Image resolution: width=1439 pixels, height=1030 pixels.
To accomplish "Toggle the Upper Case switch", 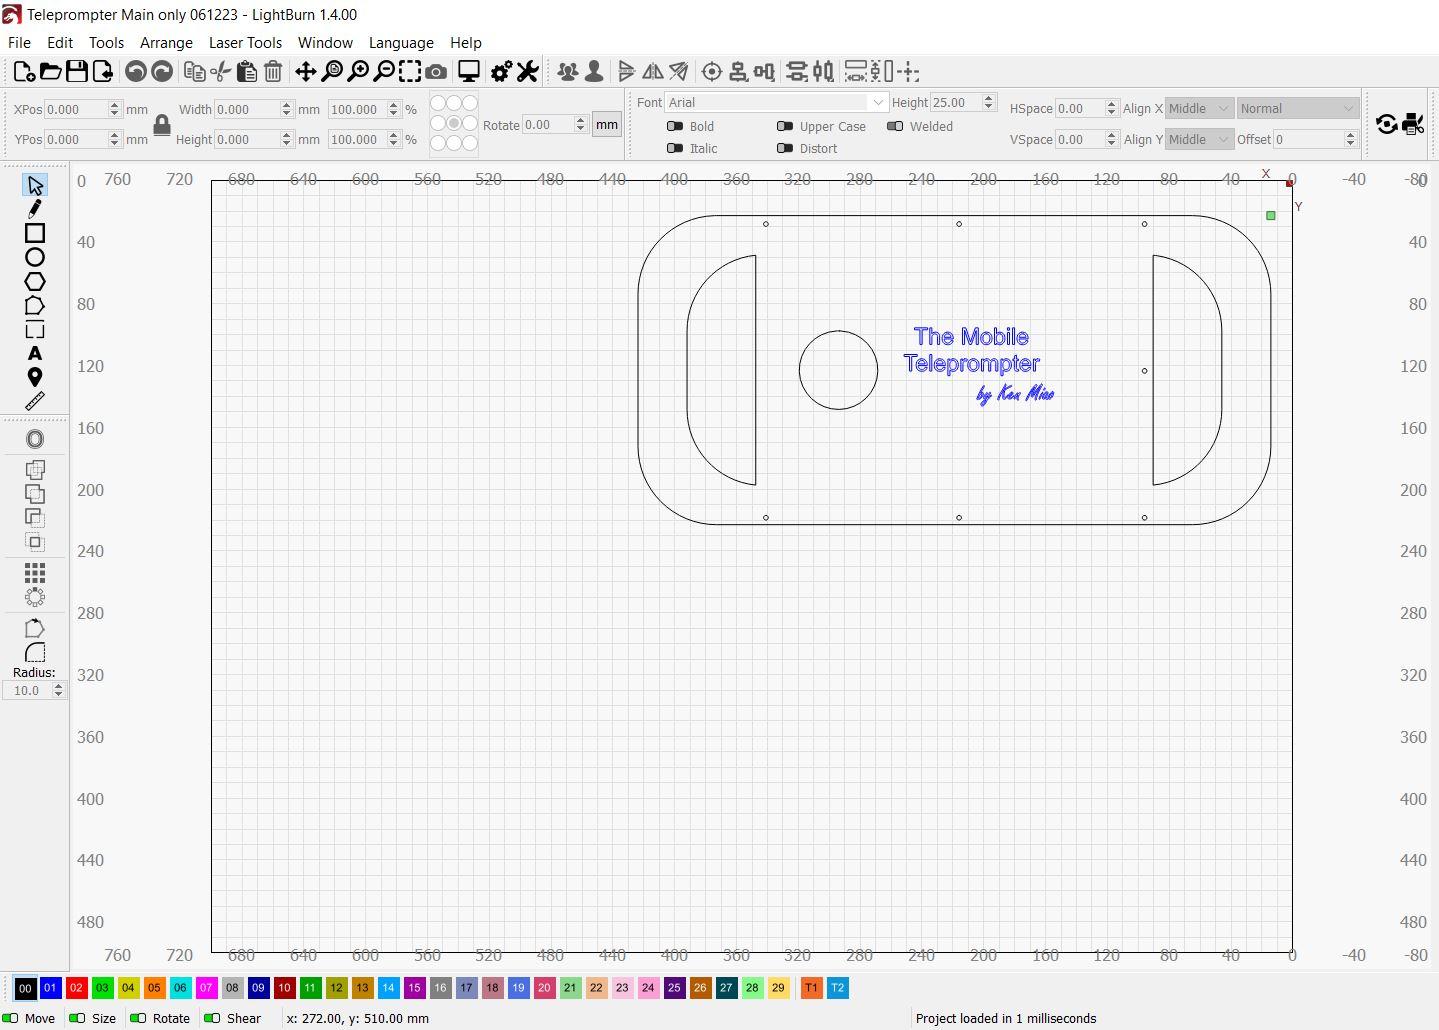I will [785, 126].
